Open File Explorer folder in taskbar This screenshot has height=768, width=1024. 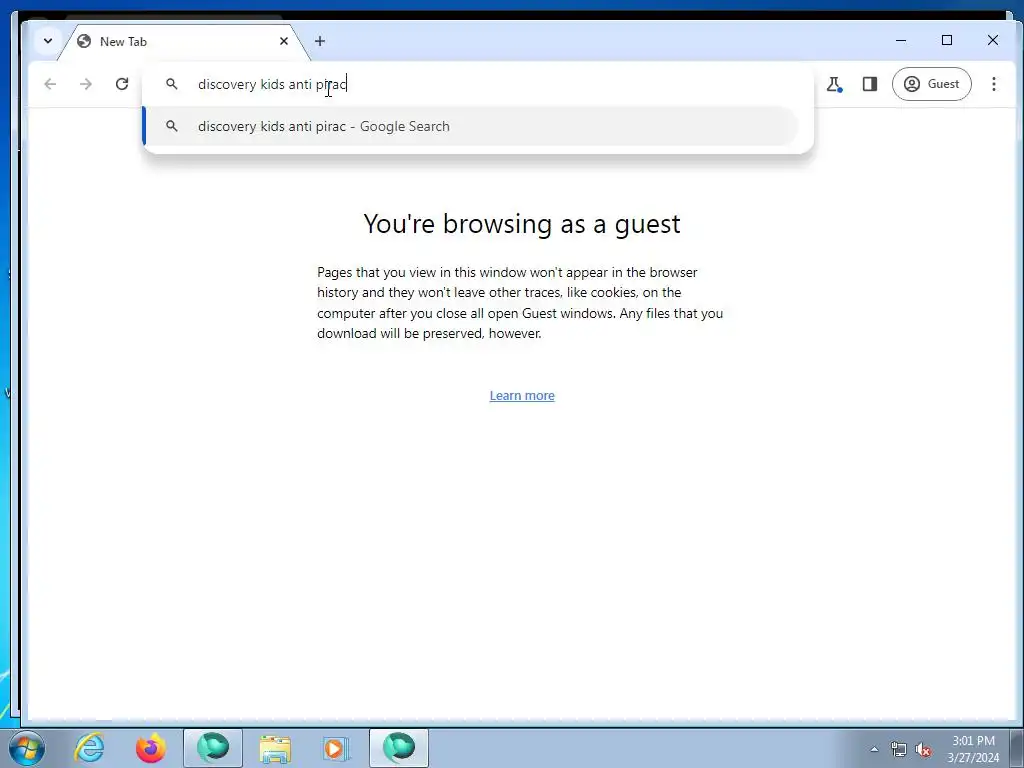point(275,748)
